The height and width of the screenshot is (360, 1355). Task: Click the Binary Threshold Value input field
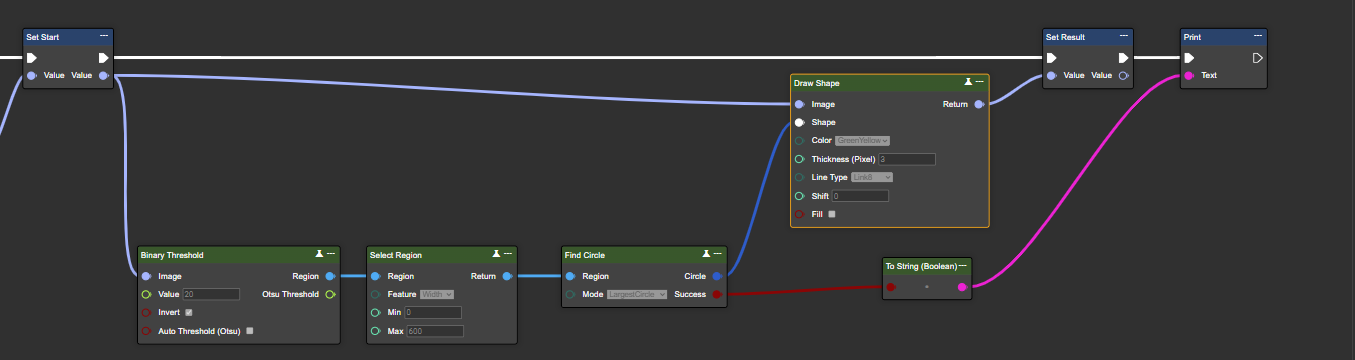[x=211, y=294]
